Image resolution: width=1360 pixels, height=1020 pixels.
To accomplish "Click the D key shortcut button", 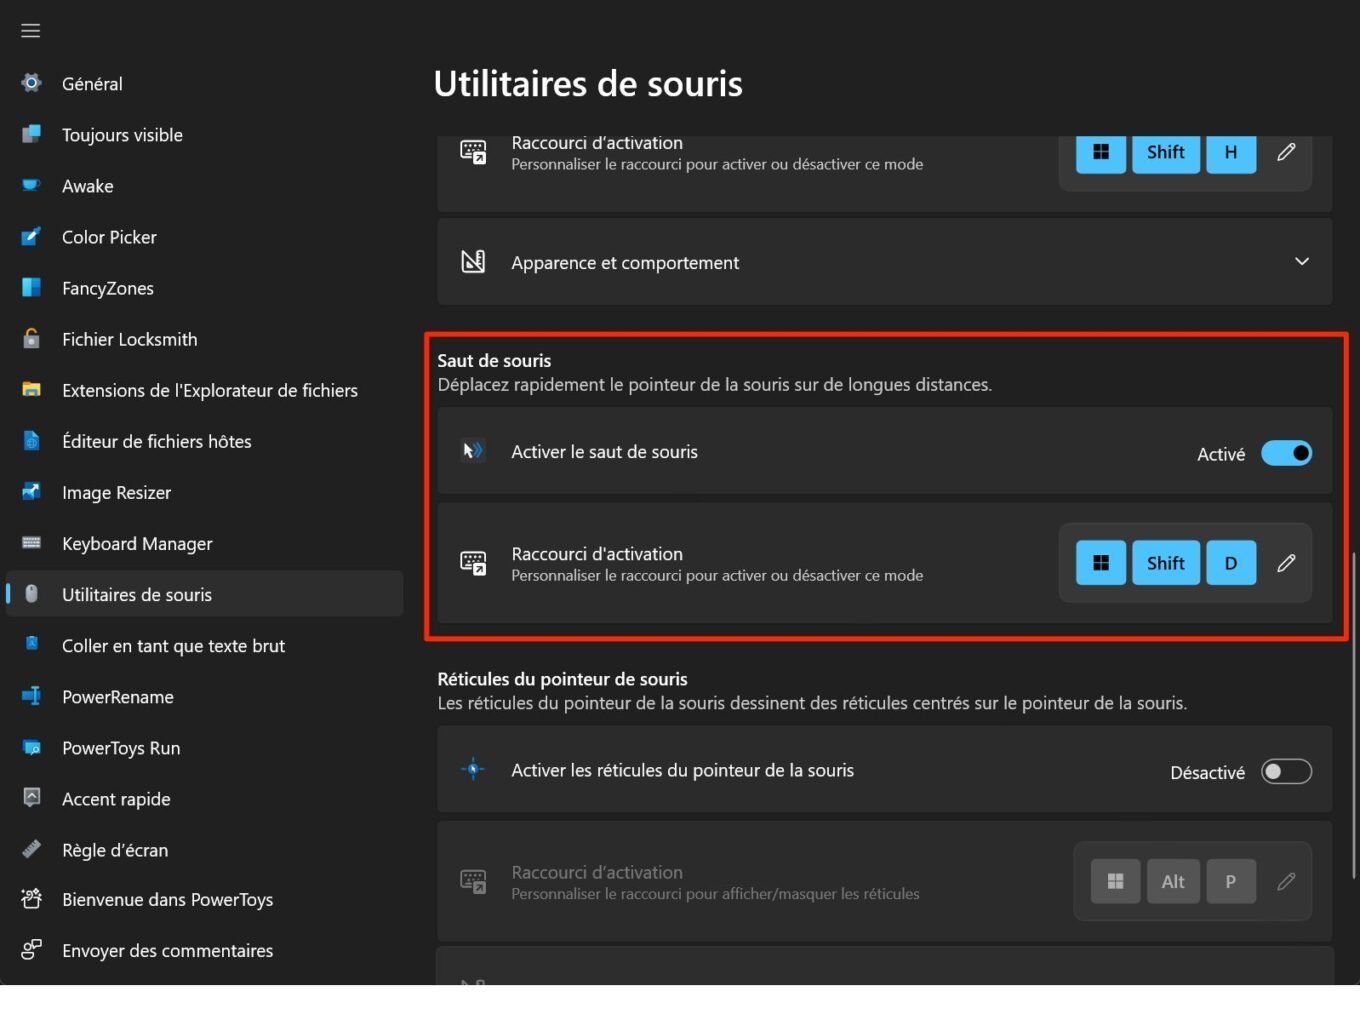I will 1231,563.
